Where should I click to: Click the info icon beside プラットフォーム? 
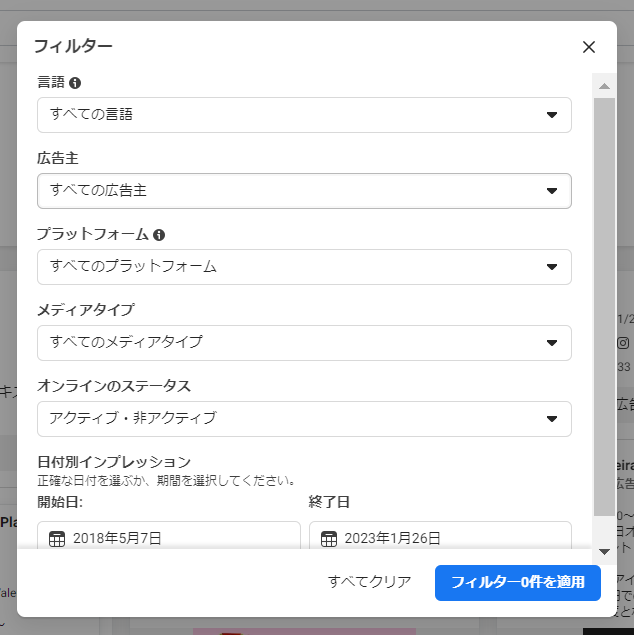[x=159, y=235]
